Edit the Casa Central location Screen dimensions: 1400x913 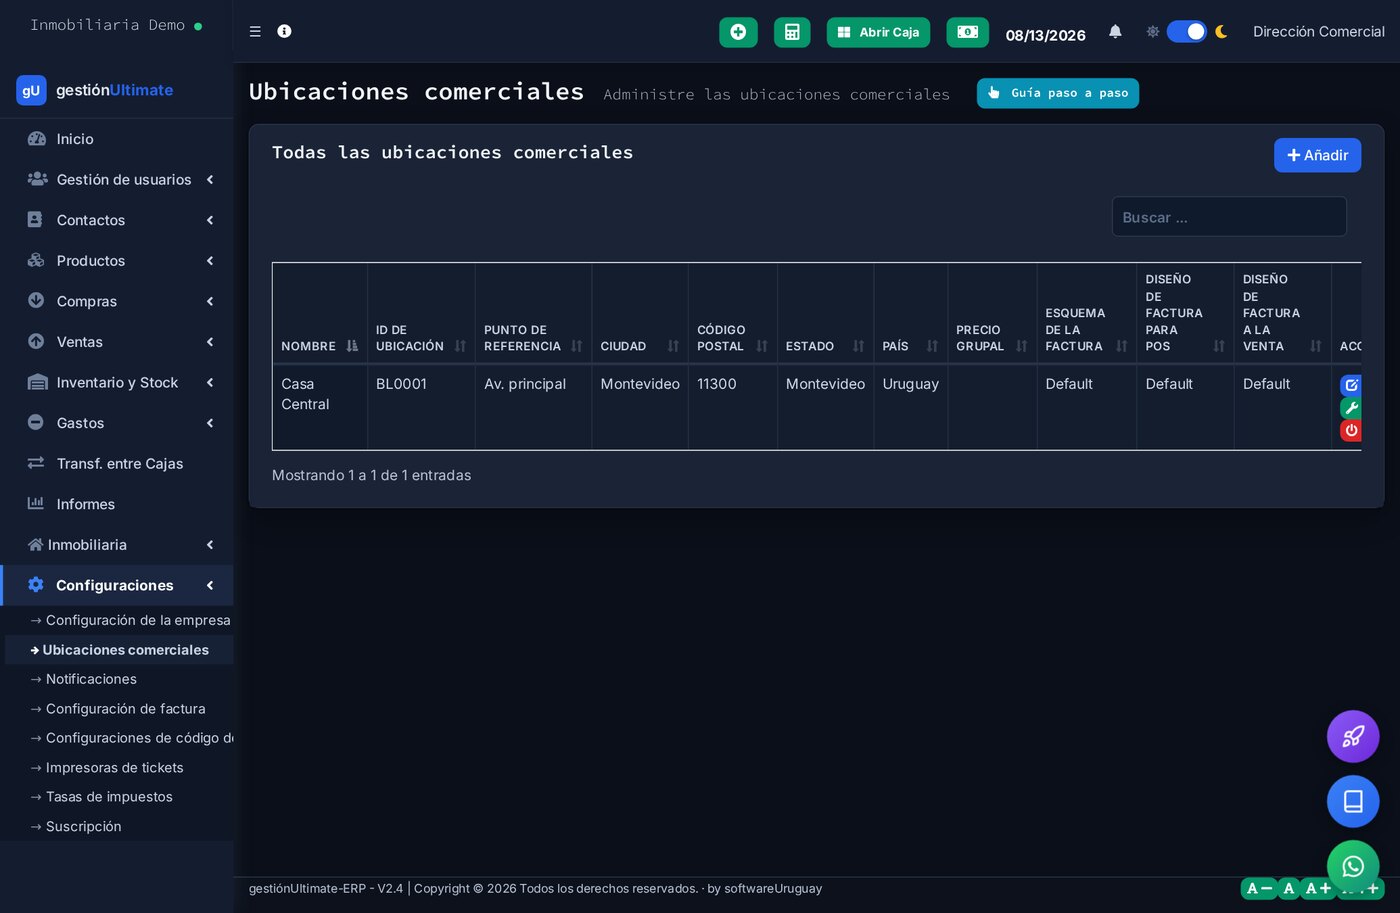click(1351, 385)
